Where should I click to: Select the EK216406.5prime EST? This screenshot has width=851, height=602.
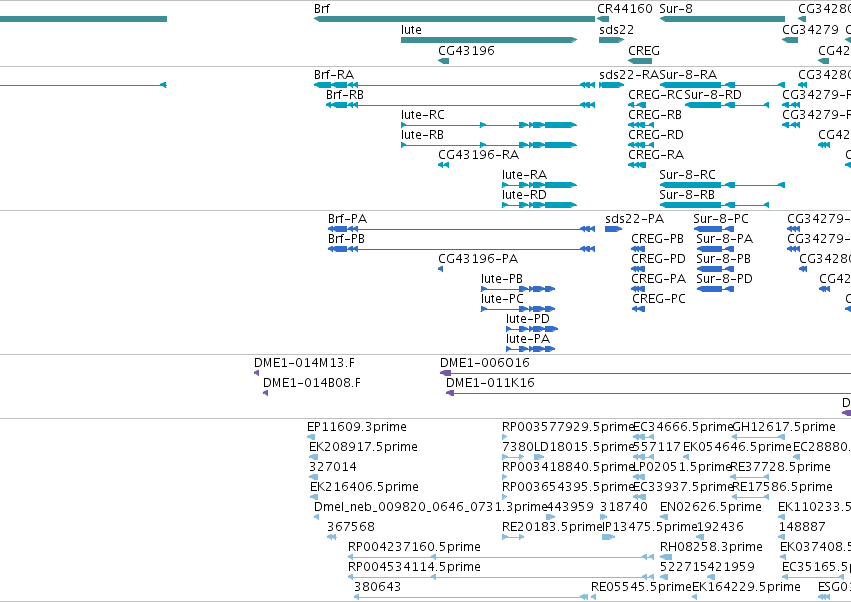point(314,497)
